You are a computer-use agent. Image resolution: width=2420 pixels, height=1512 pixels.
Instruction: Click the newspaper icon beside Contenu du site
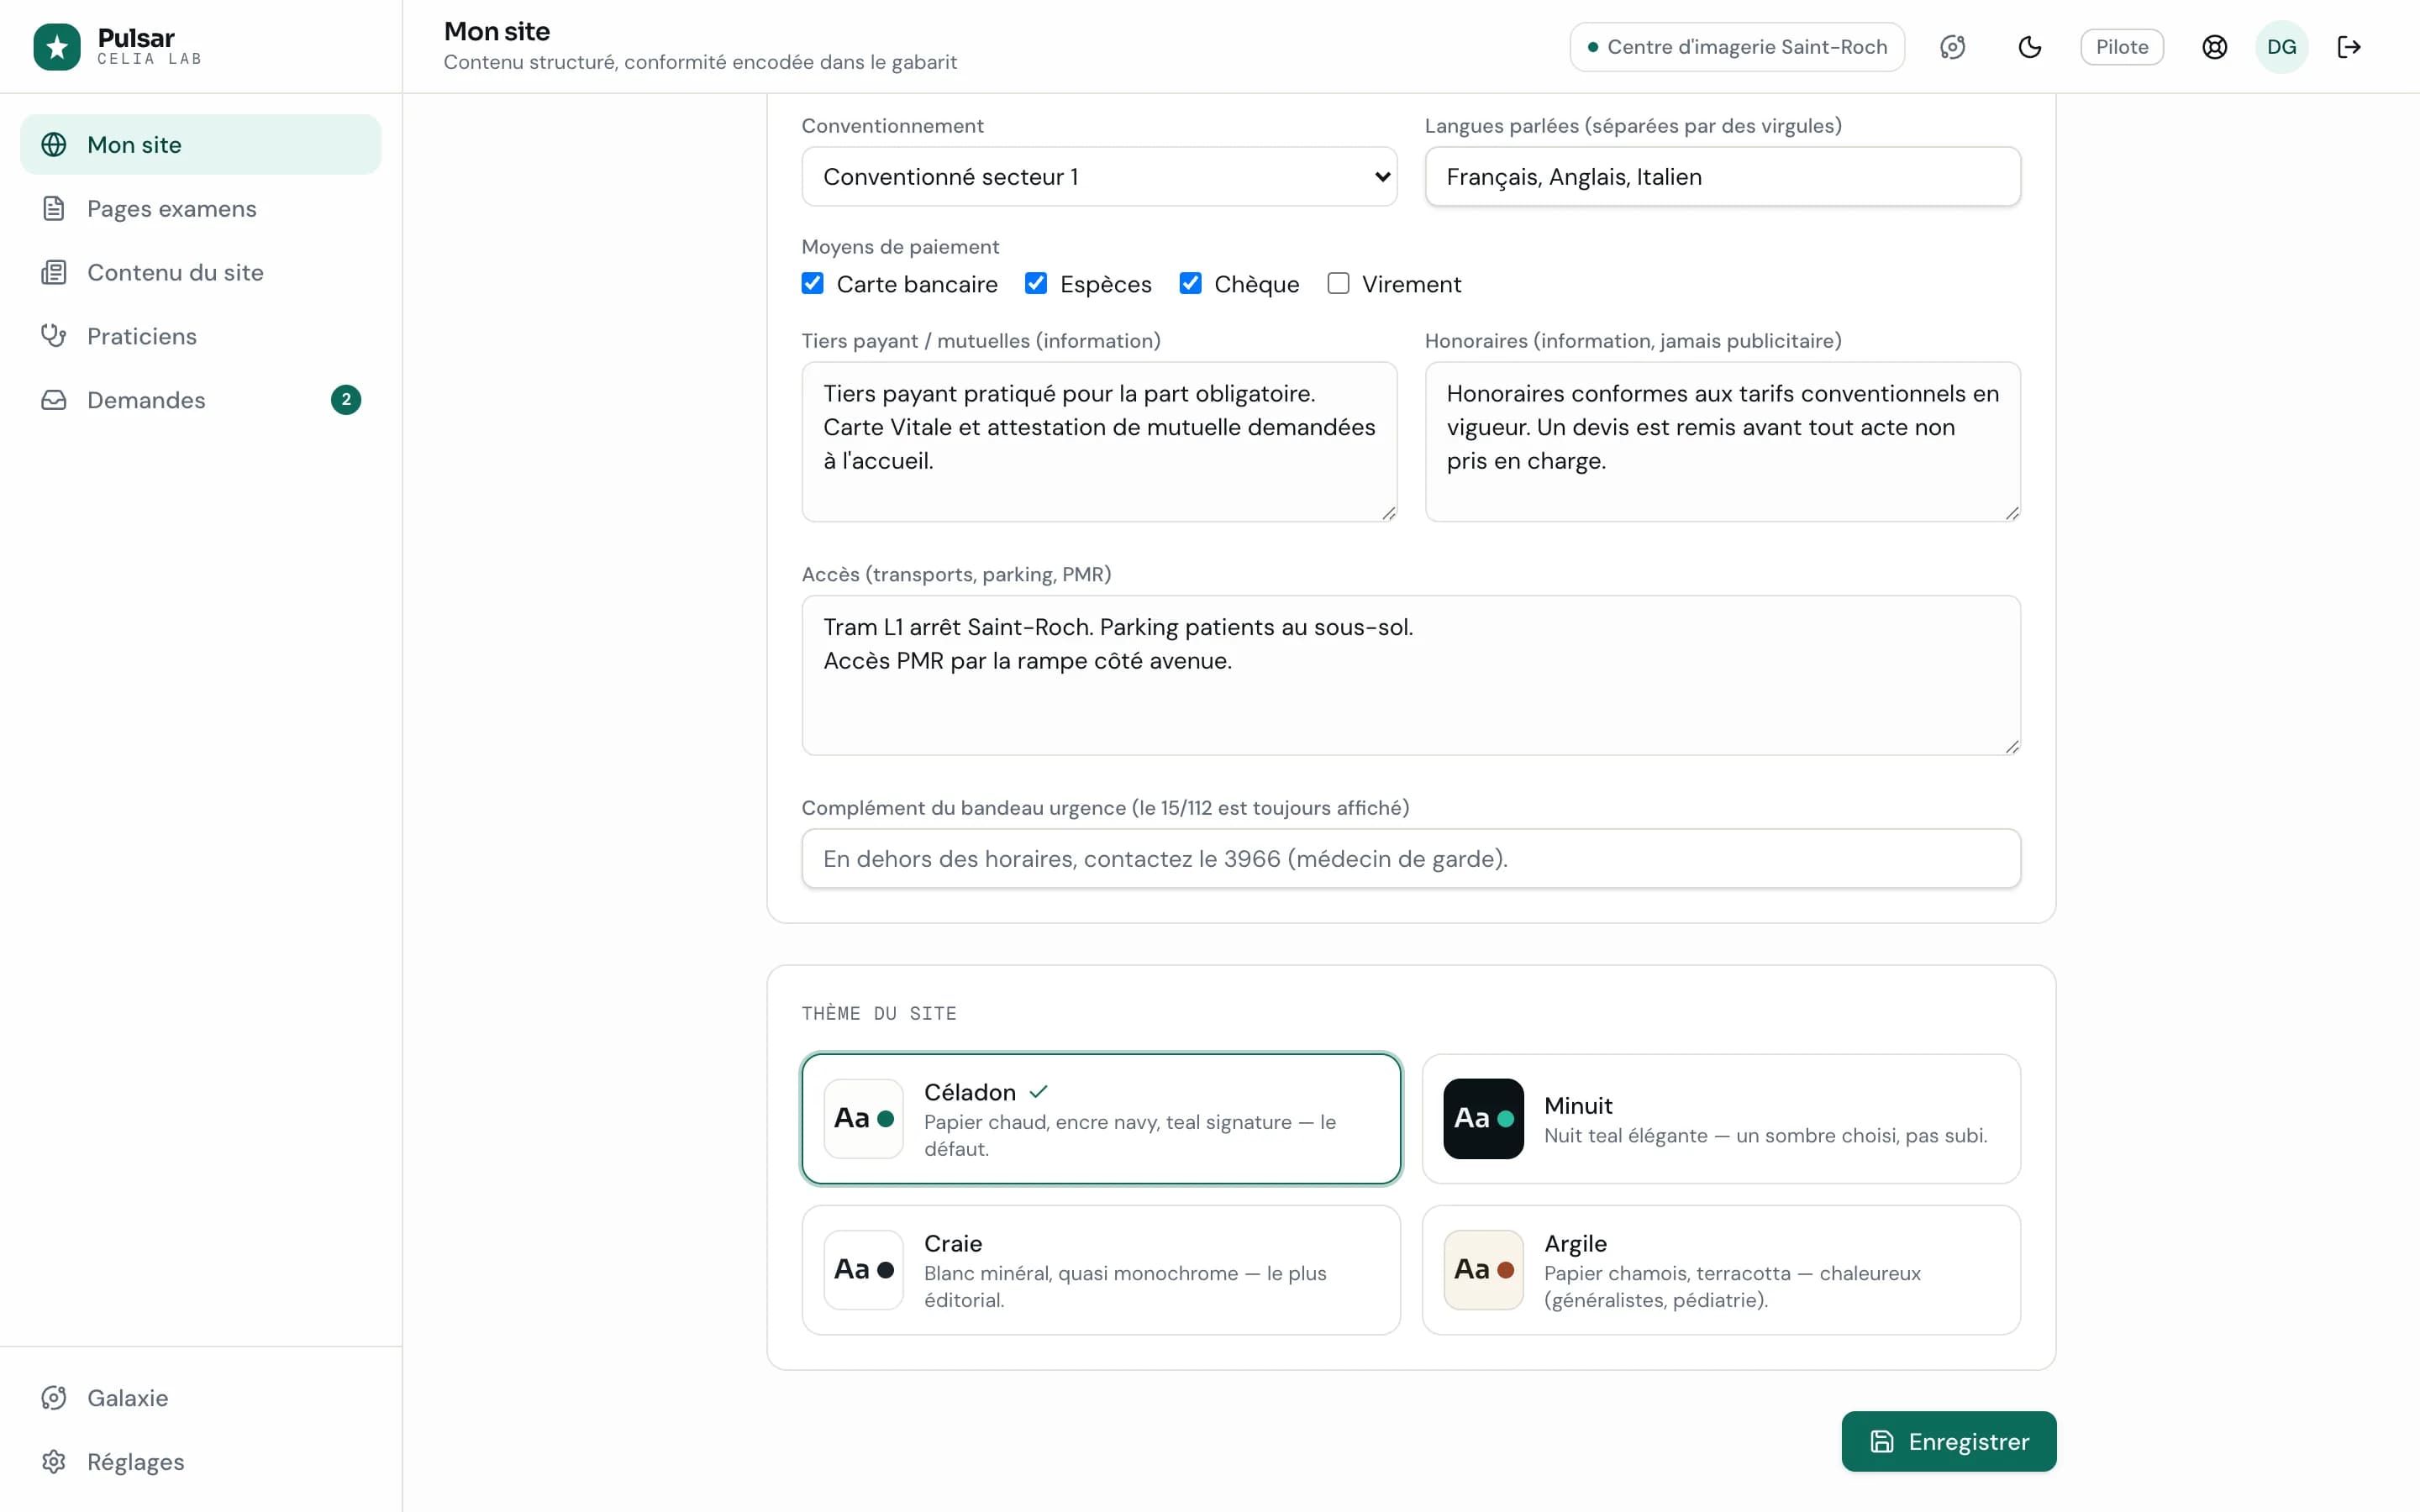pos(54,273)
